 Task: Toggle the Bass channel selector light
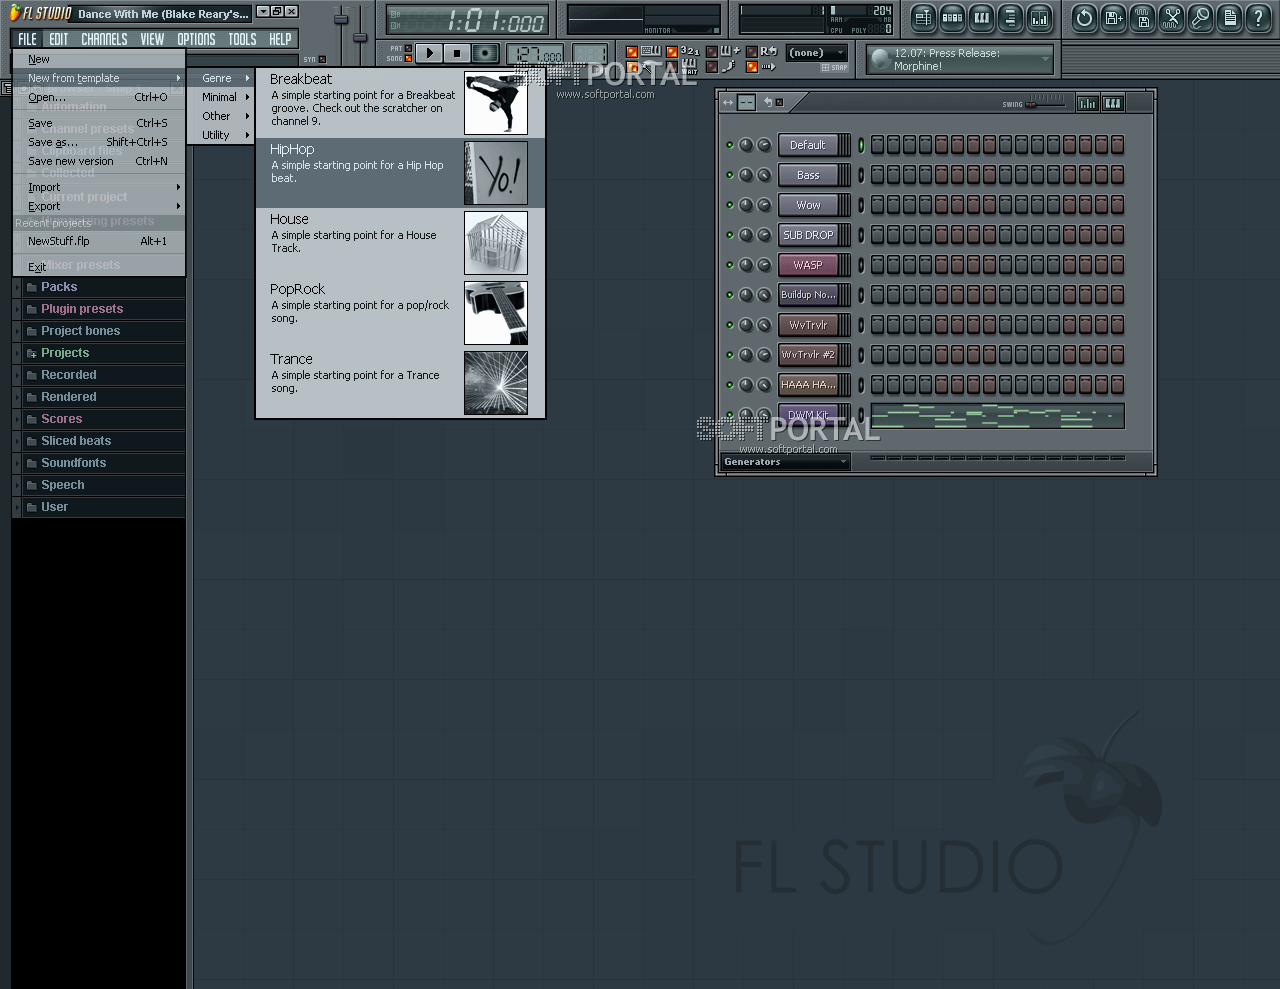coord(860,175)
